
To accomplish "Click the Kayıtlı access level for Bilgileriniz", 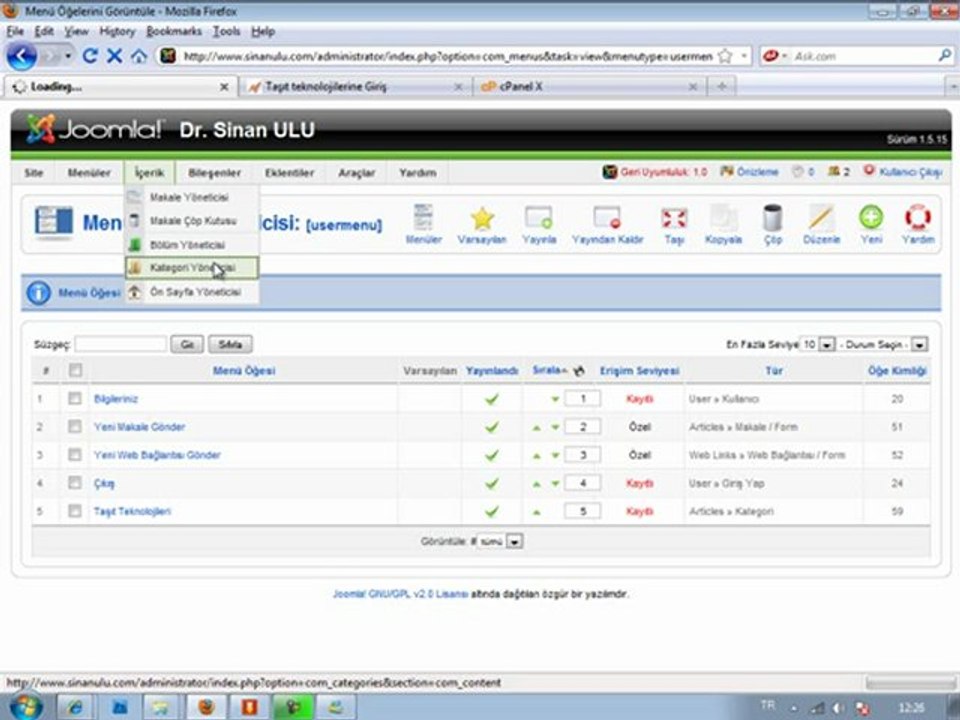I will 639,399.
